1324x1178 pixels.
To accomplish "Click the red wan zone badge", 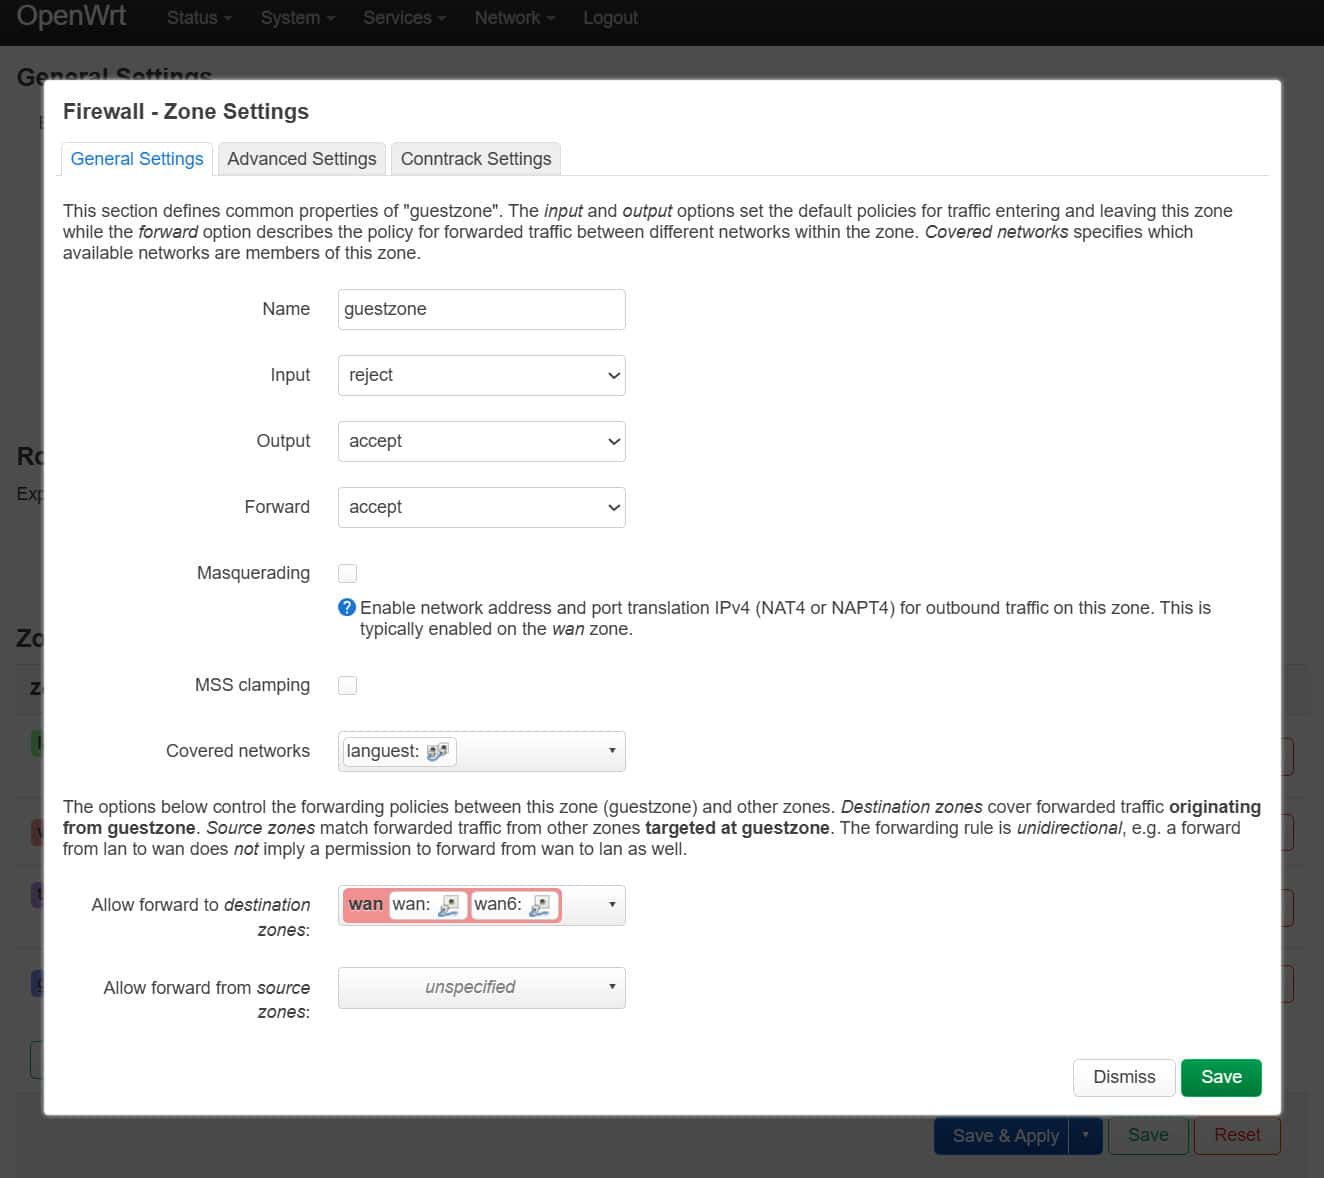I will 365,904.
